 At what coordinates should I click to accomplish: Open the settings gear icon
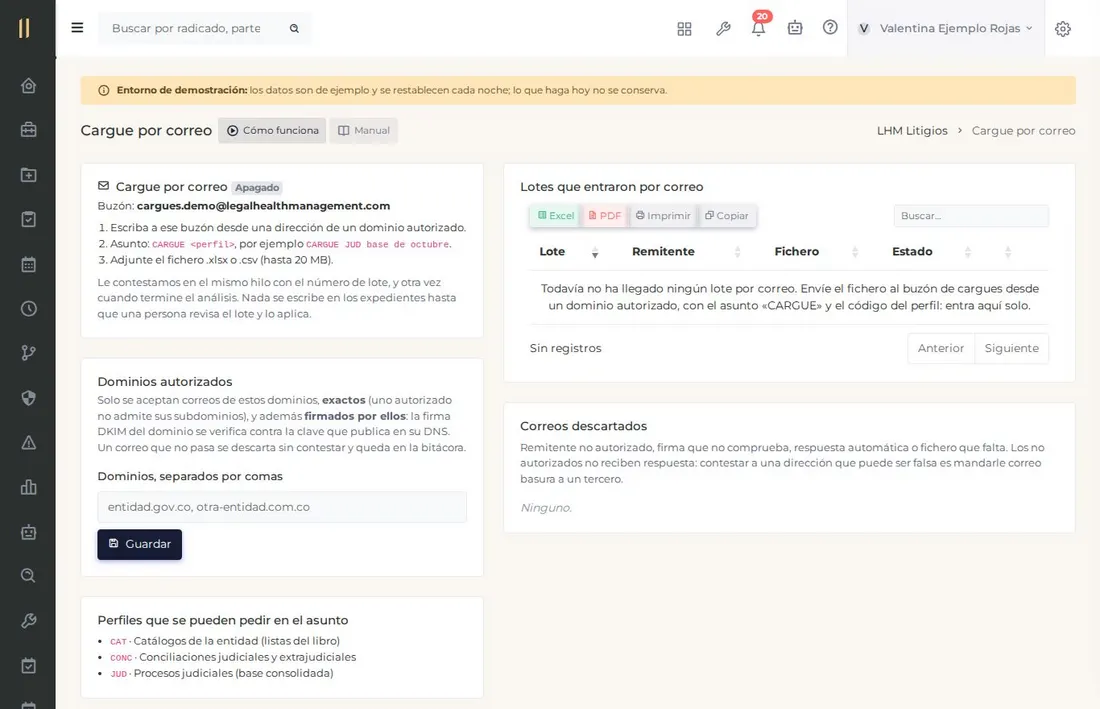(1063, 29)
